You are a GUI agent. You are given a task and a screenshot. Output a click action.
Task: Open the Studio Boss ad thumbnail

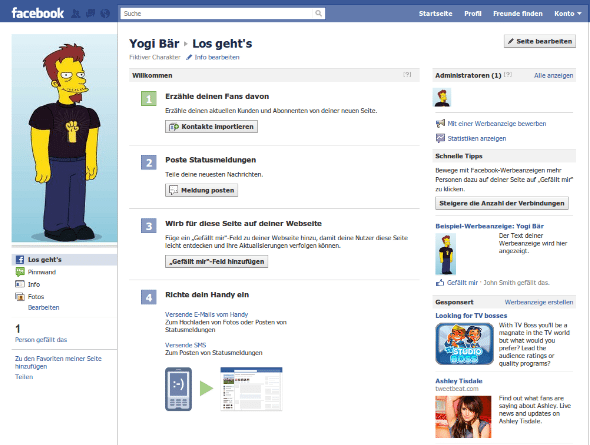(x=464, y=344)
